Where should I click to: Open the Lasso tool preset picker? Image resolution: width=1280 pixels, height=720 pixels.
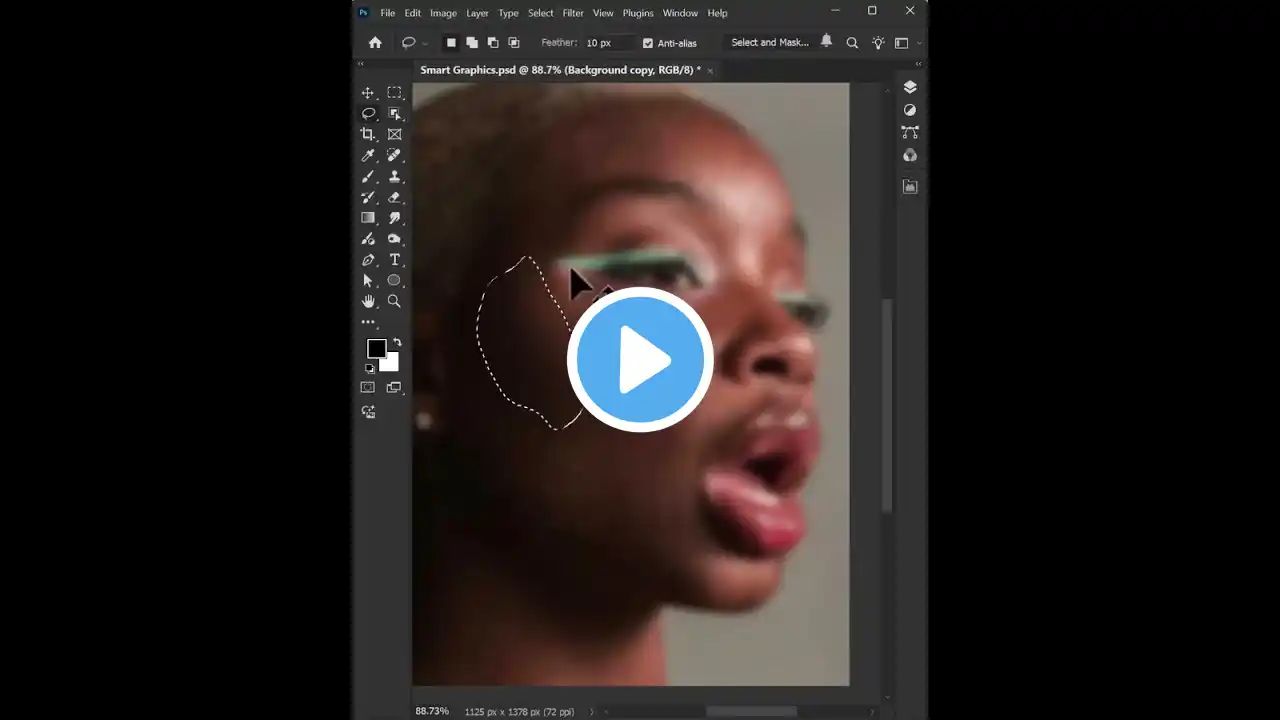coord(413,43)
